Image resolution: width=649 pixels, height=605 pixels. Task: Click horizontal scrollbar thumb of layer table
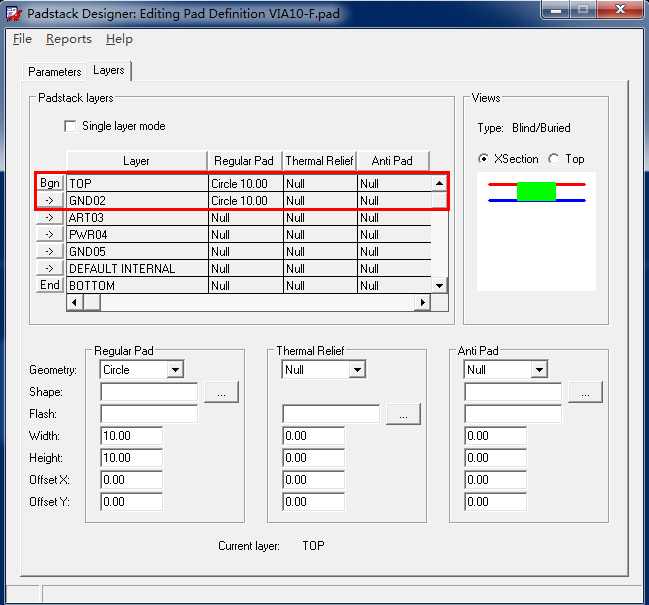tap(92, 302)
